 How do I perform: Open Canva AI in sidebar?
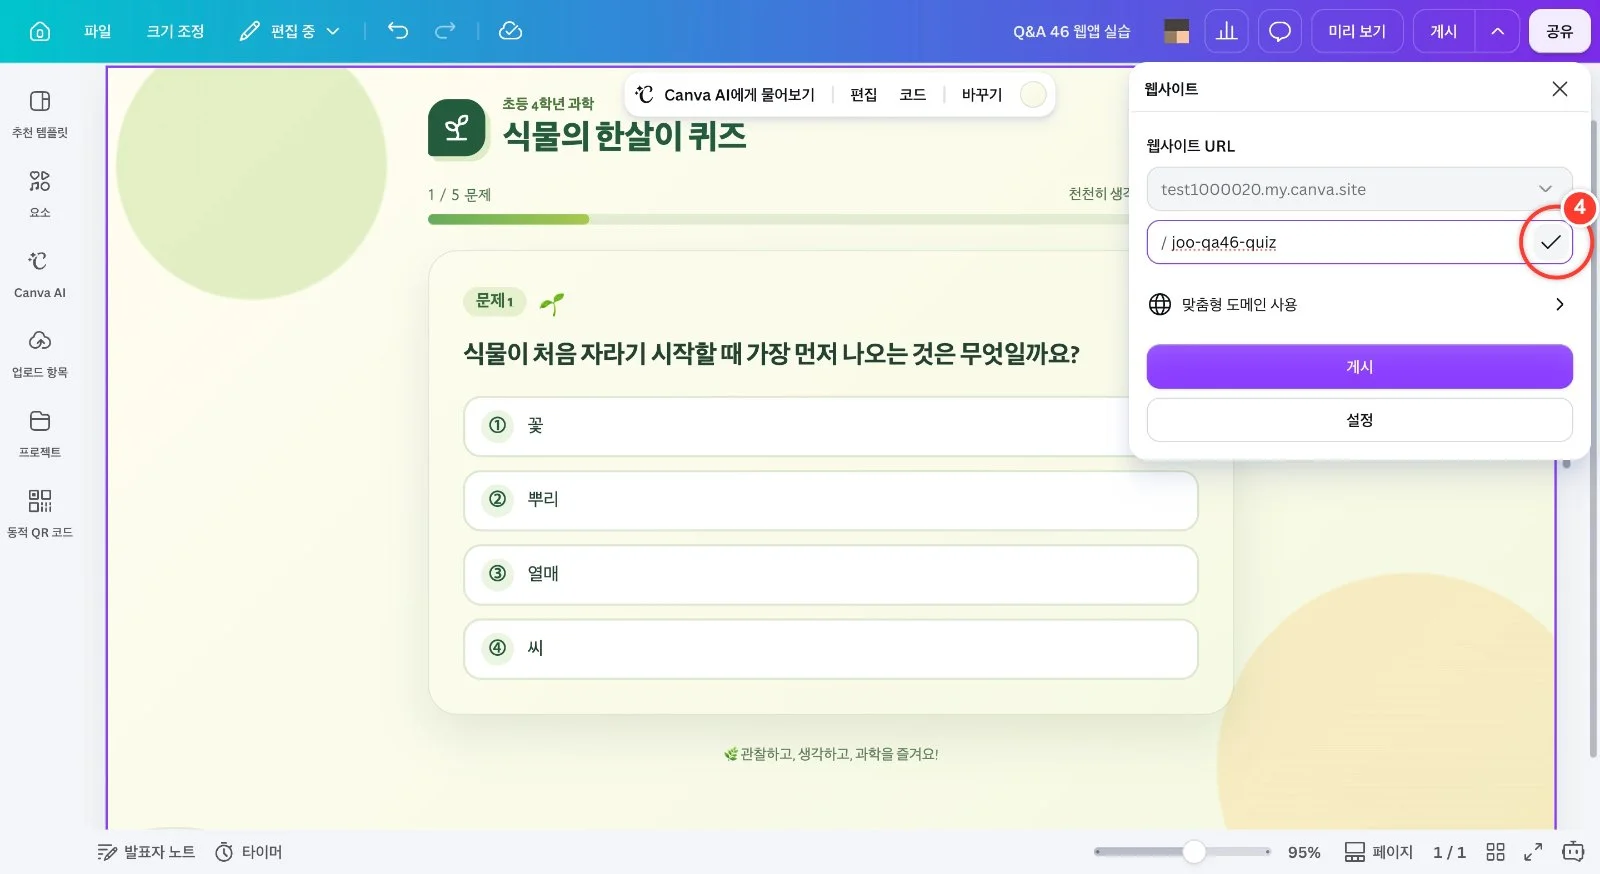(40, 274)
